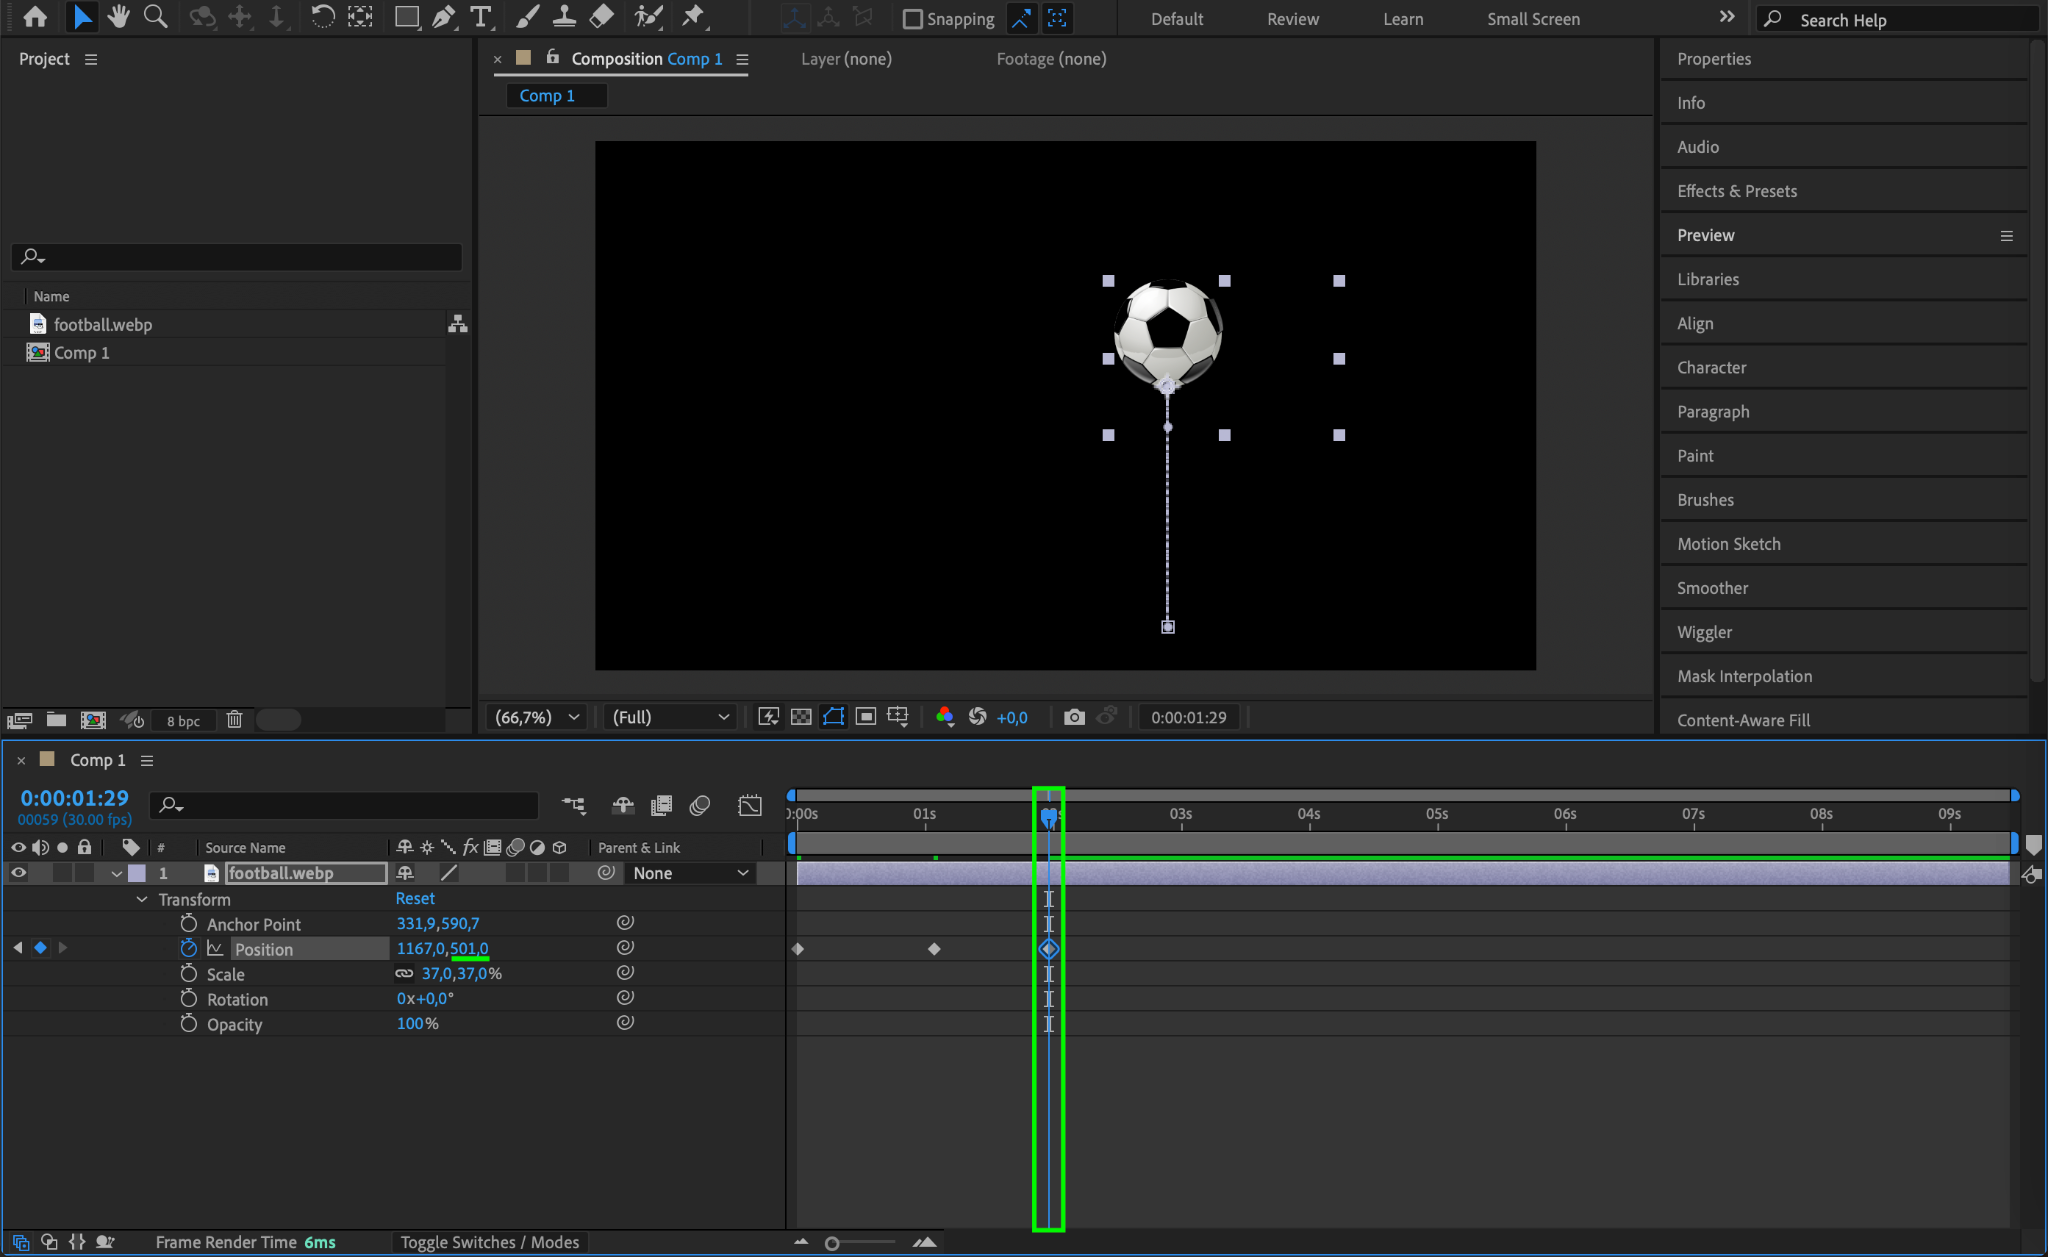
Task: Enable the Snapping checkbox
Action: coord(912,19)
